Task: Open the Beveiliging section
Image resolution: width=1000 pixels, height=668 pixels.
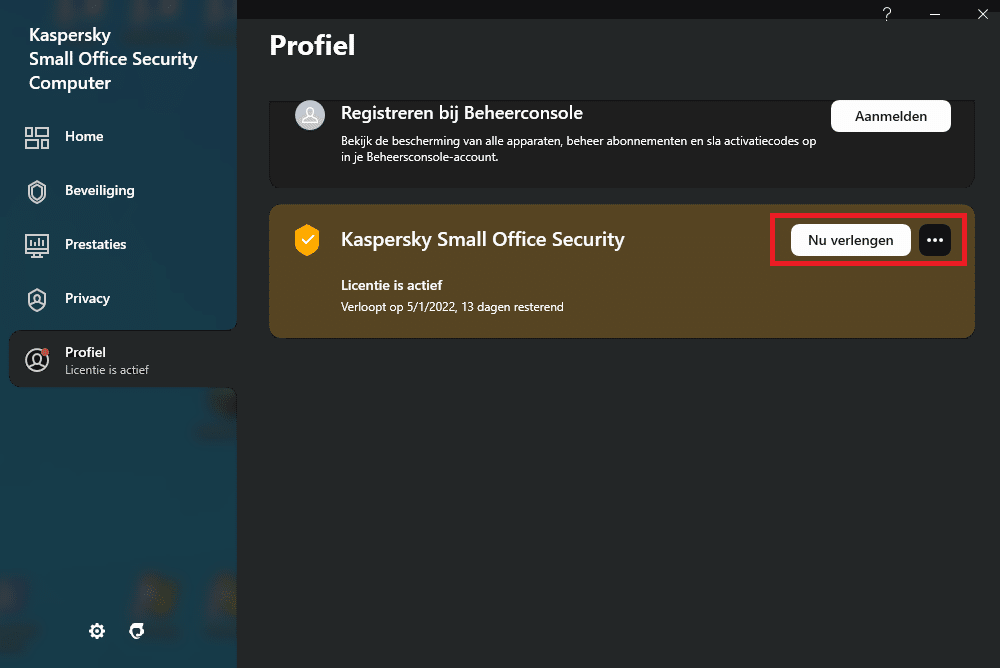Action: pyautogui.click(x=99, y=191)
